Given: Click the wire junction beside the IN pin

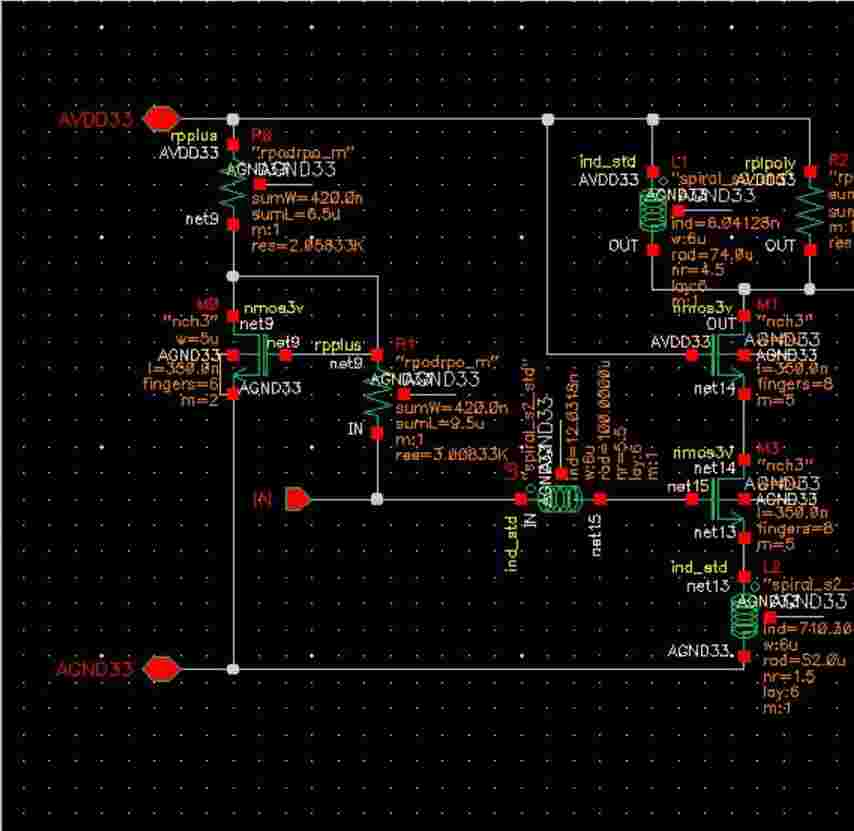Looking at the screenshot, I should coord(377,498).
